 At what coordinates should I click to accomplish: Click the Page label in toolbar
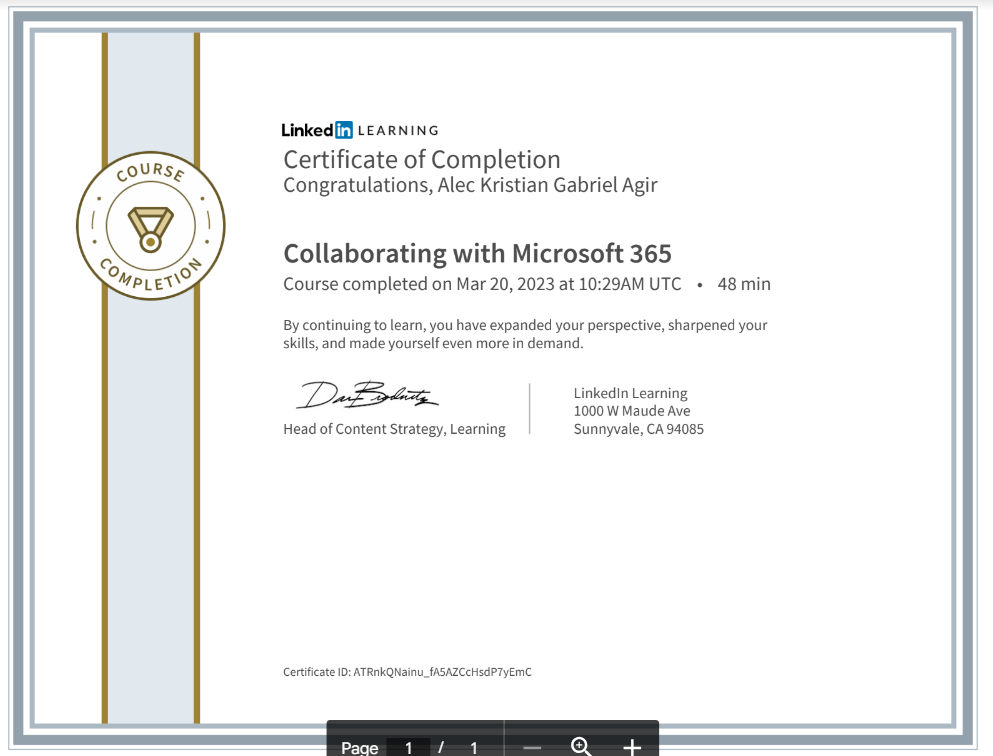tap(359, 747)
